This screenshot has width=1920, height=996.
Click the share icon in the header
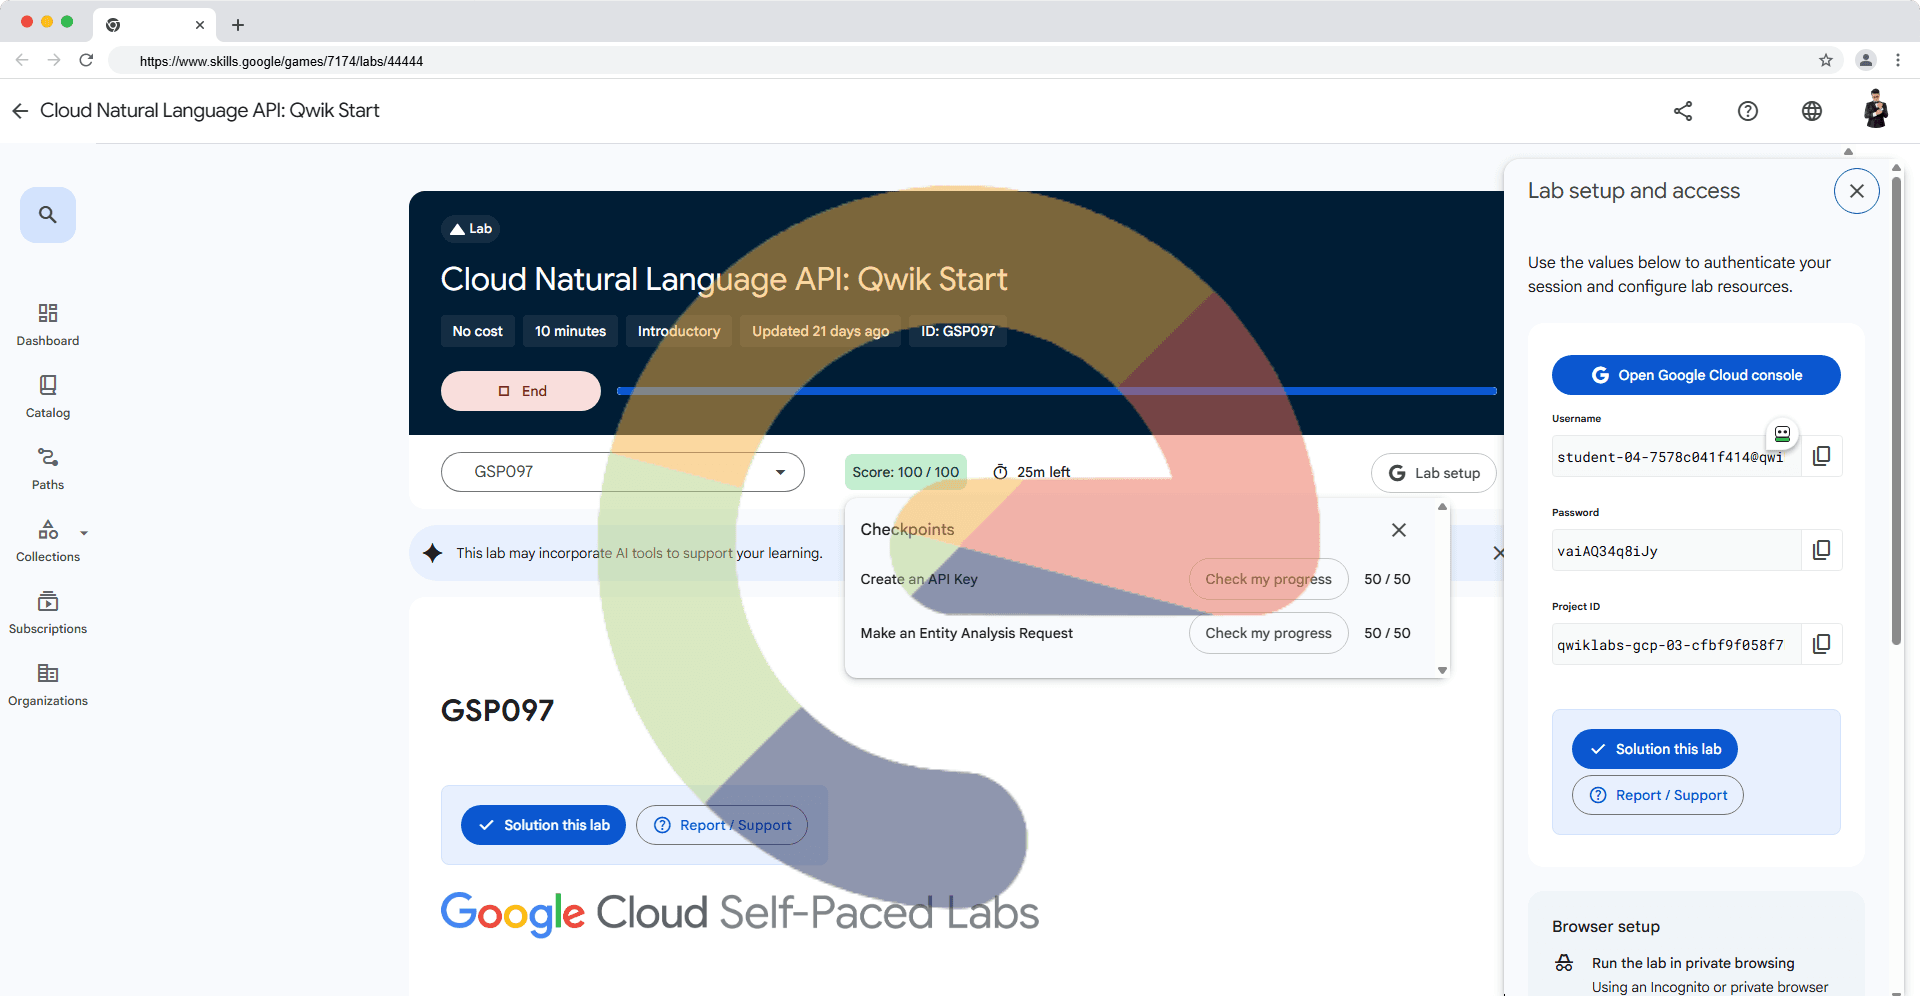tap(1683, 111)
